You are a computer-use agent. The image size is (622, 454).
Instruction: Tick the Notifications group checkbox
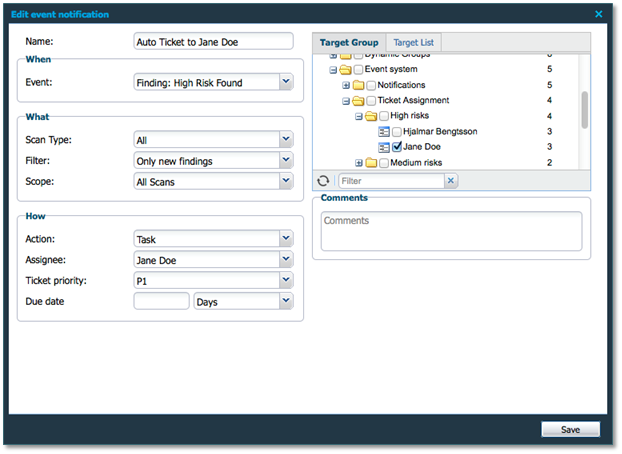[x=371, y=85]
